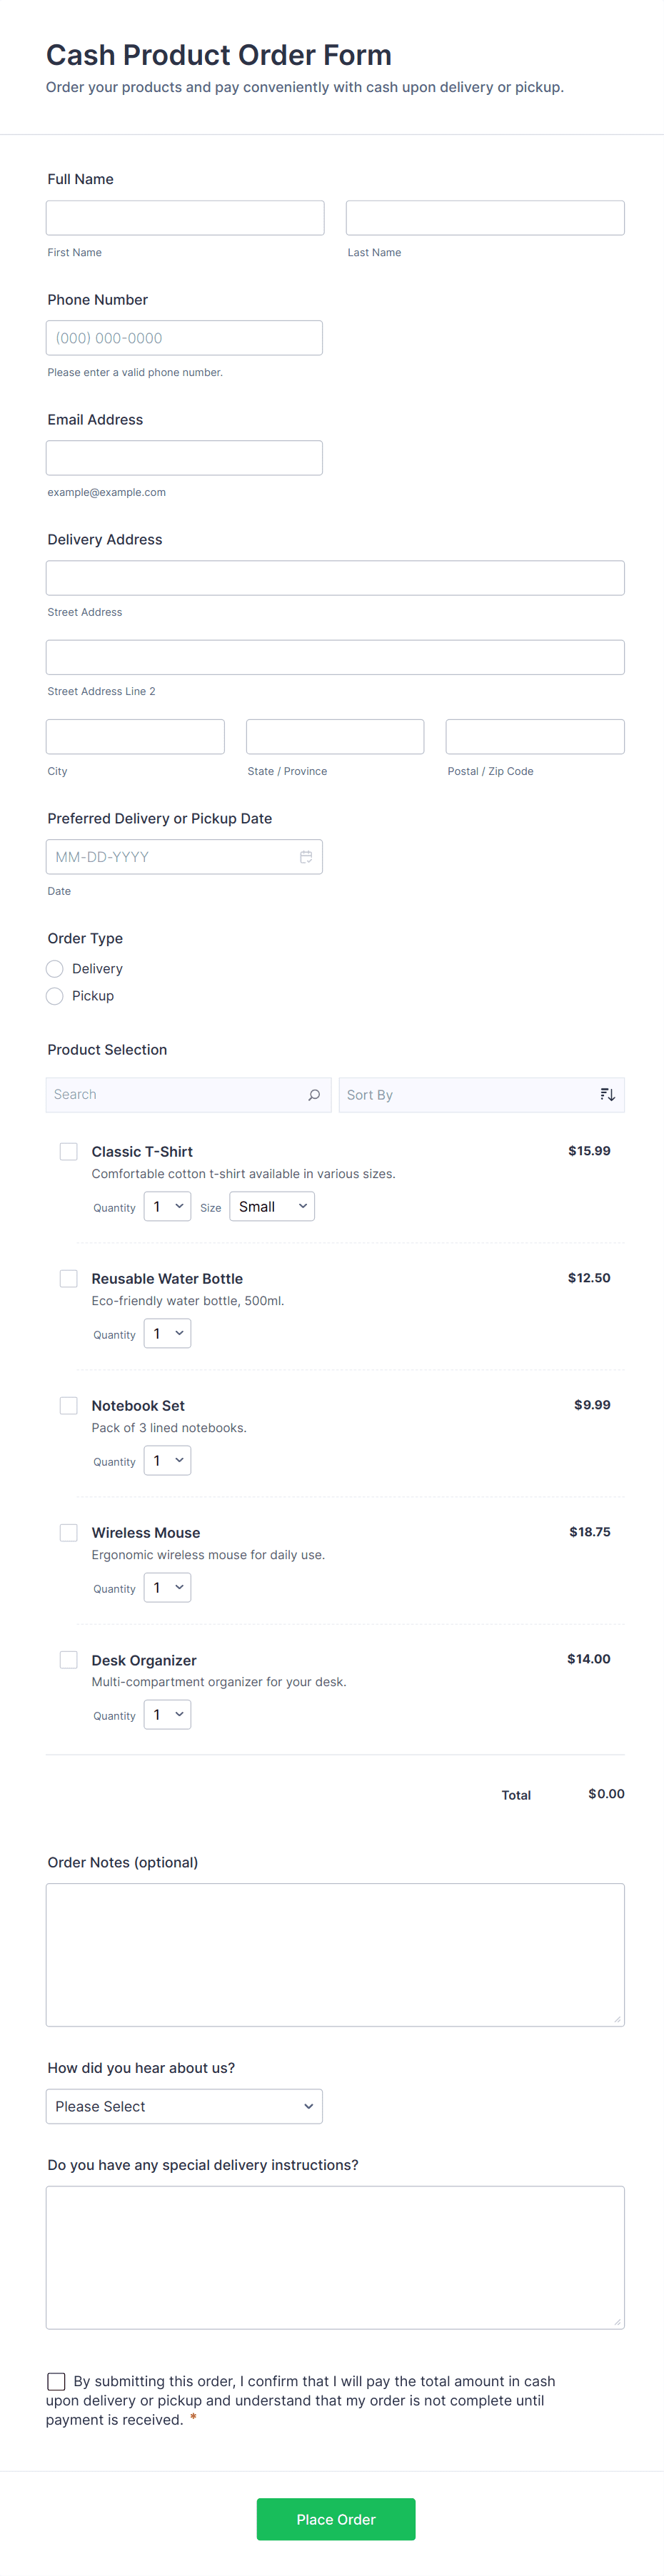The height and width of the screenshot is (2576, 664).
Task: Click the First Name input field
Action: [x=185, y=218]
